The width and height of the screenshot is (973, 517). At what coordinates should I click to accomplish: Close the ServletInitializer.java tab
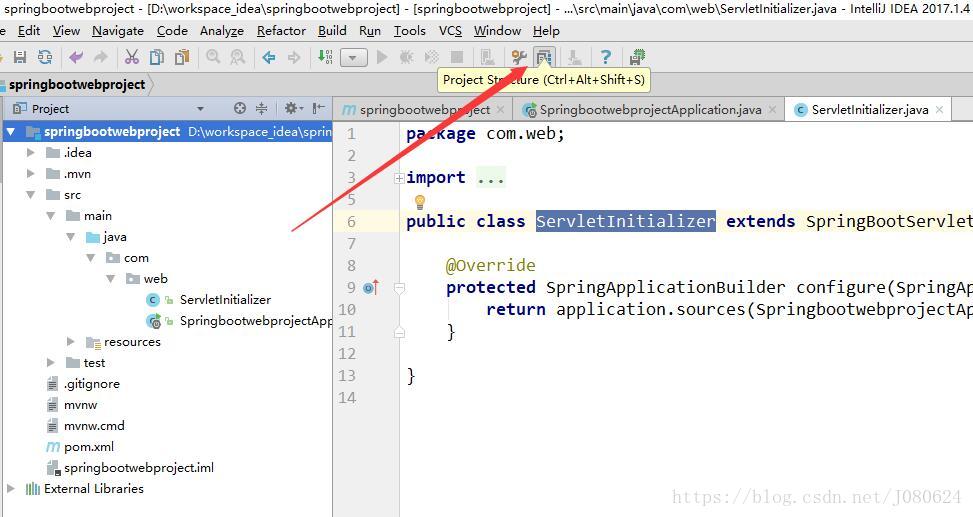click(x=939, y=110)
